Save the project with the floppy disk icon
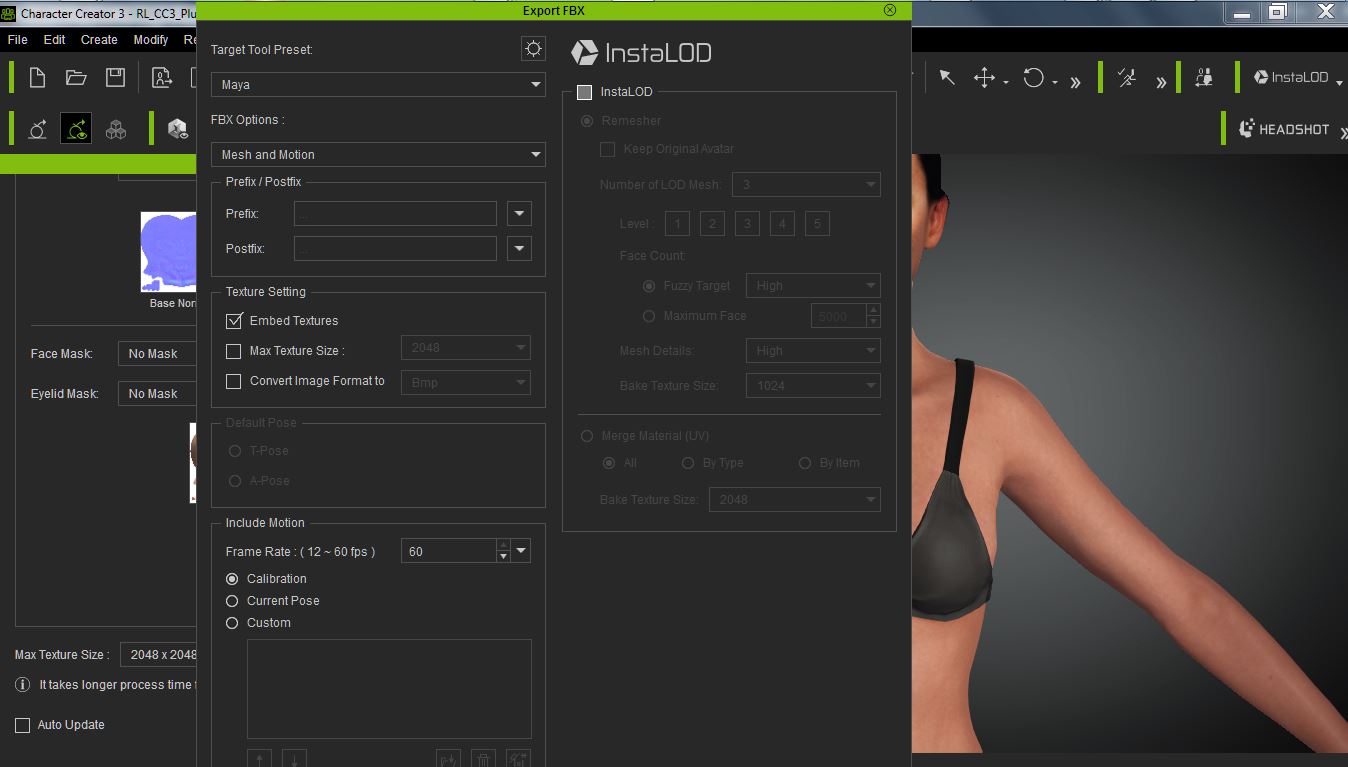This screenshot has width=1348, height=767. pos(115,78)
